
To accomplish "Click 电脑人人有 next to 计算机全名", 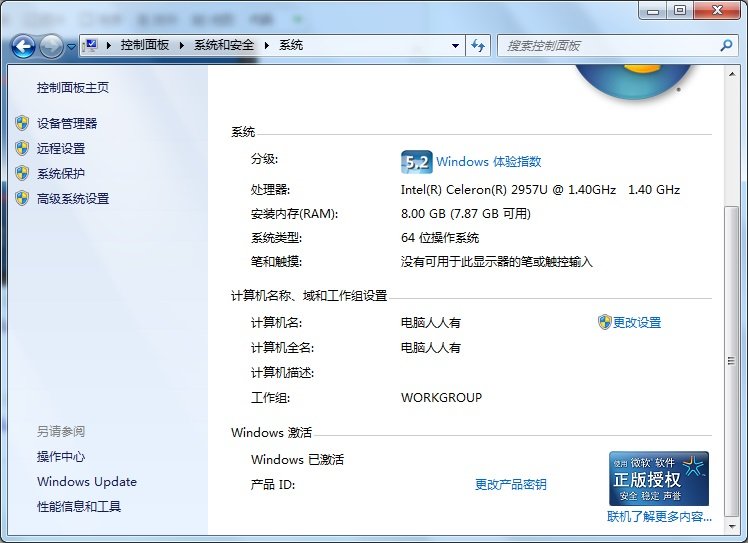I will 431,348.
